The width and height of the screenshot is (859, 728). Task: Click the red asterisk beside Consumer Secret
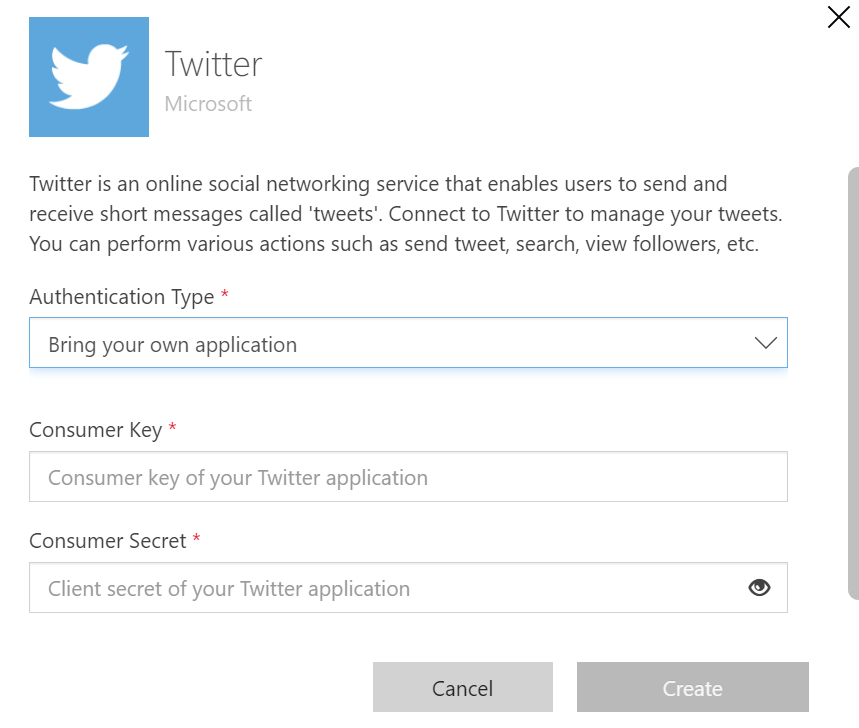point(197,540)
